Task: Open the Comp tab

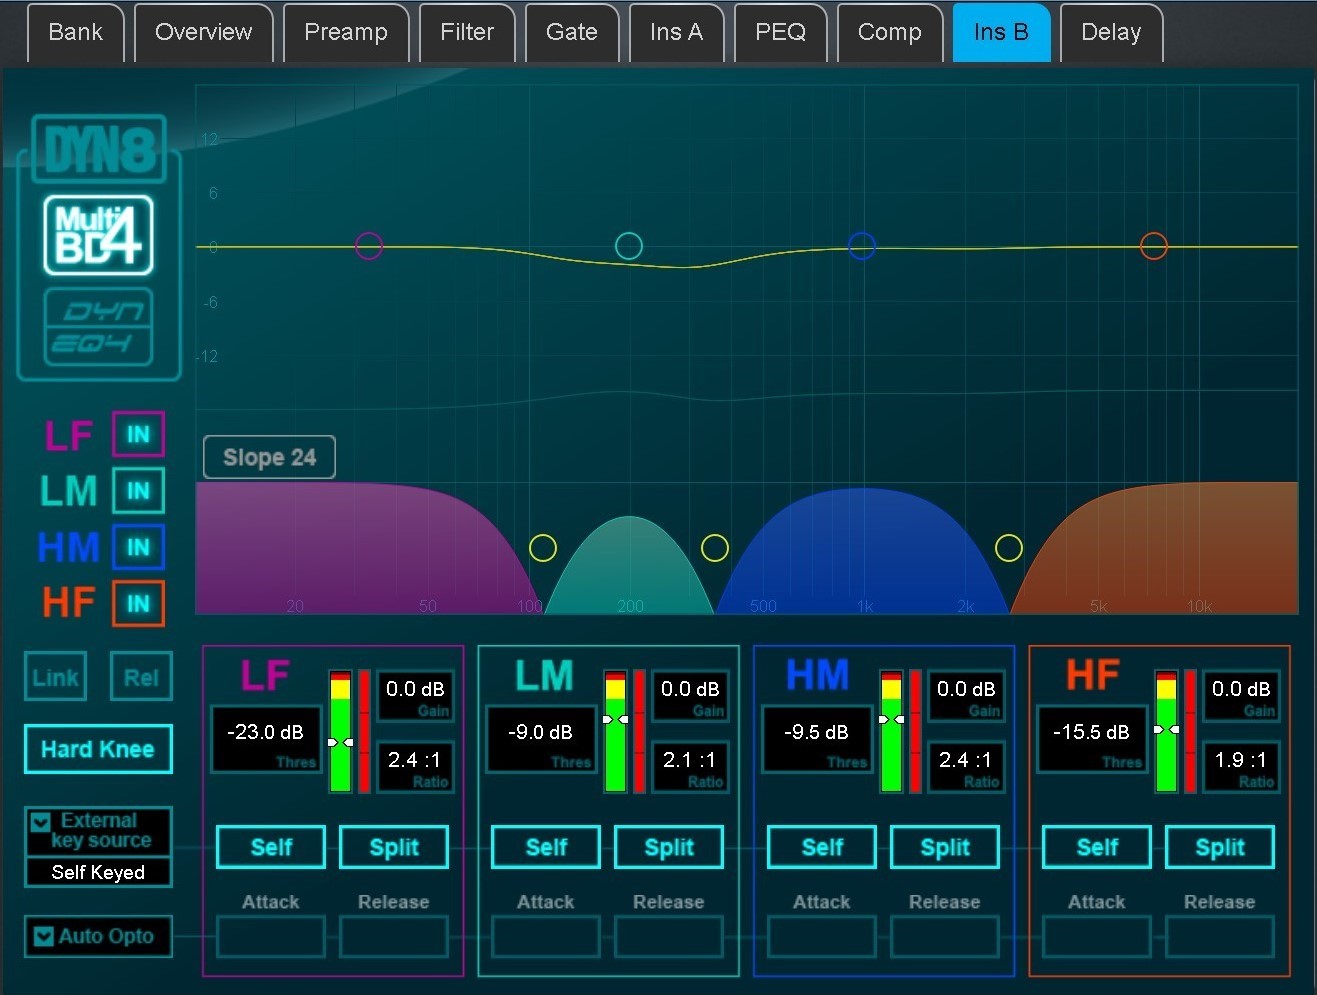Action: tap(890, 32)
